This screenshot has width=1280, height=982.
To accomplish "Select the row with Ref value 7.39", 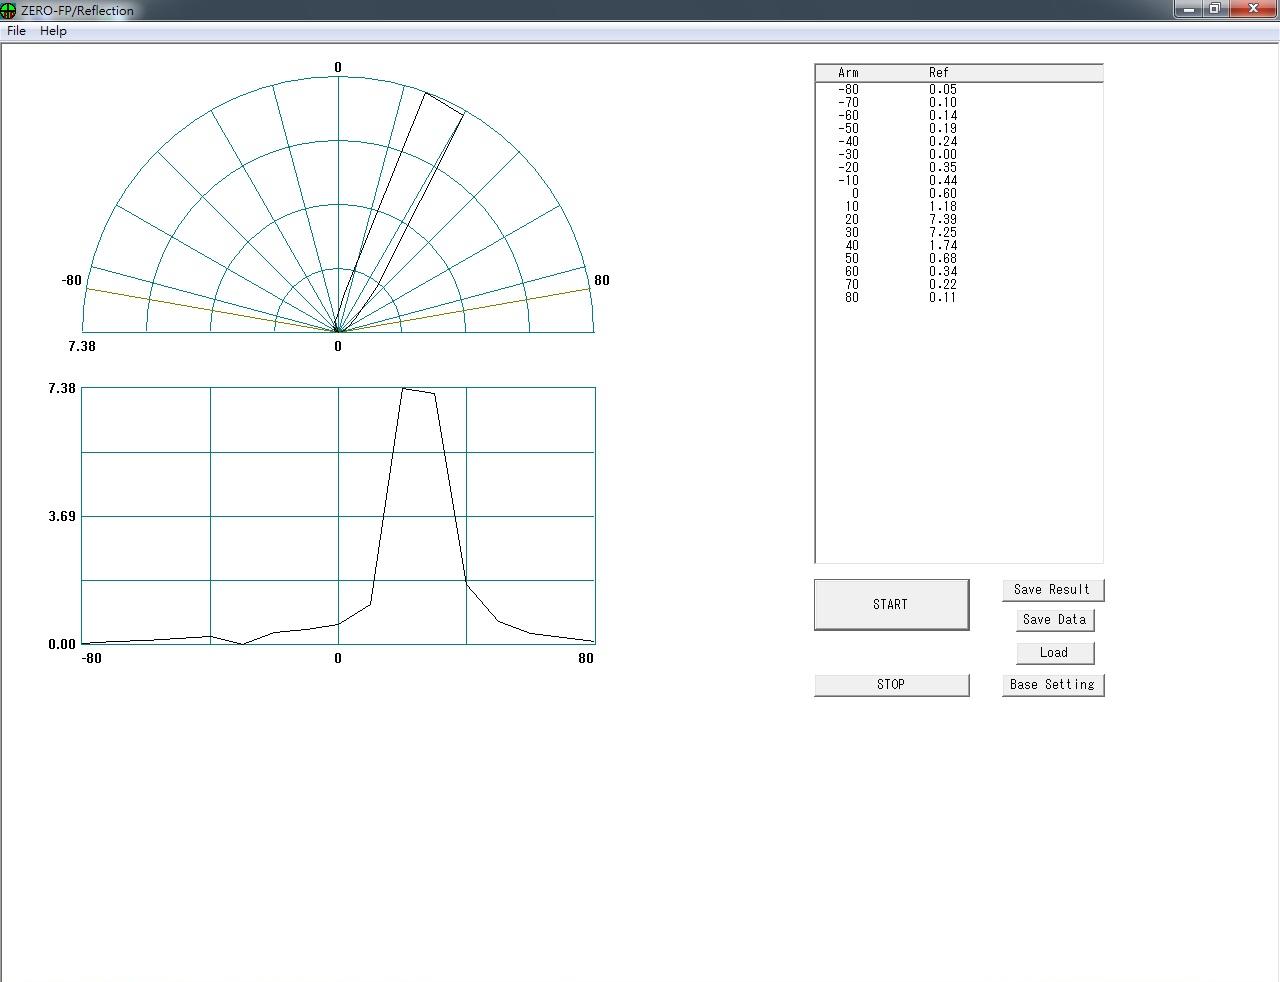I will click(942, 220).
